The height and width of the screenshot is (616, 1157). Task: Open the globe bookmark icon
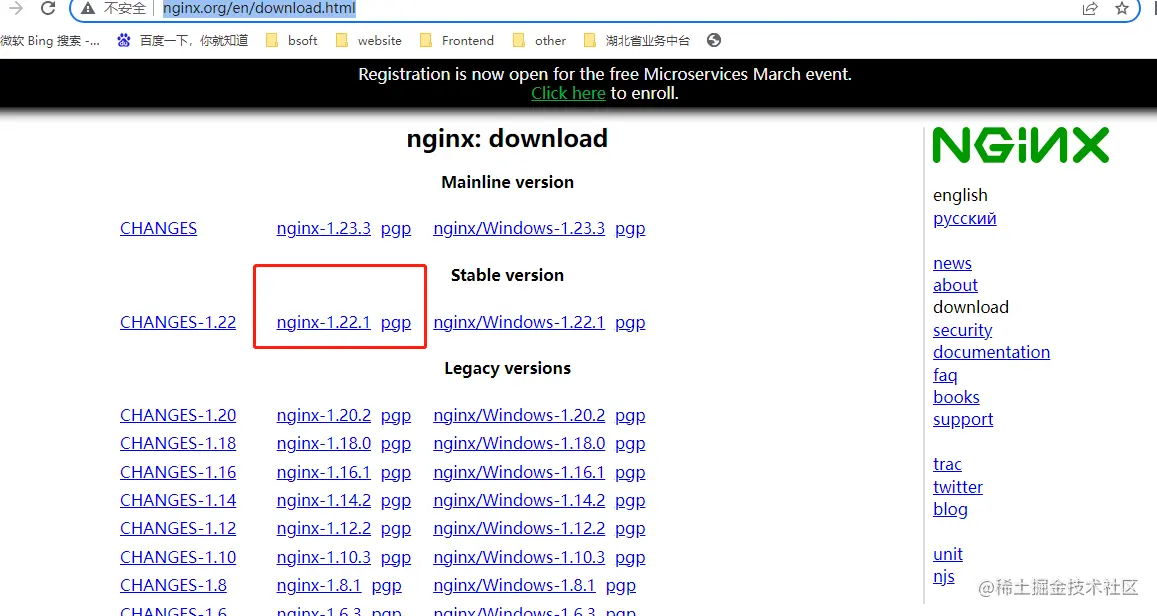click(x=714, y=41)
